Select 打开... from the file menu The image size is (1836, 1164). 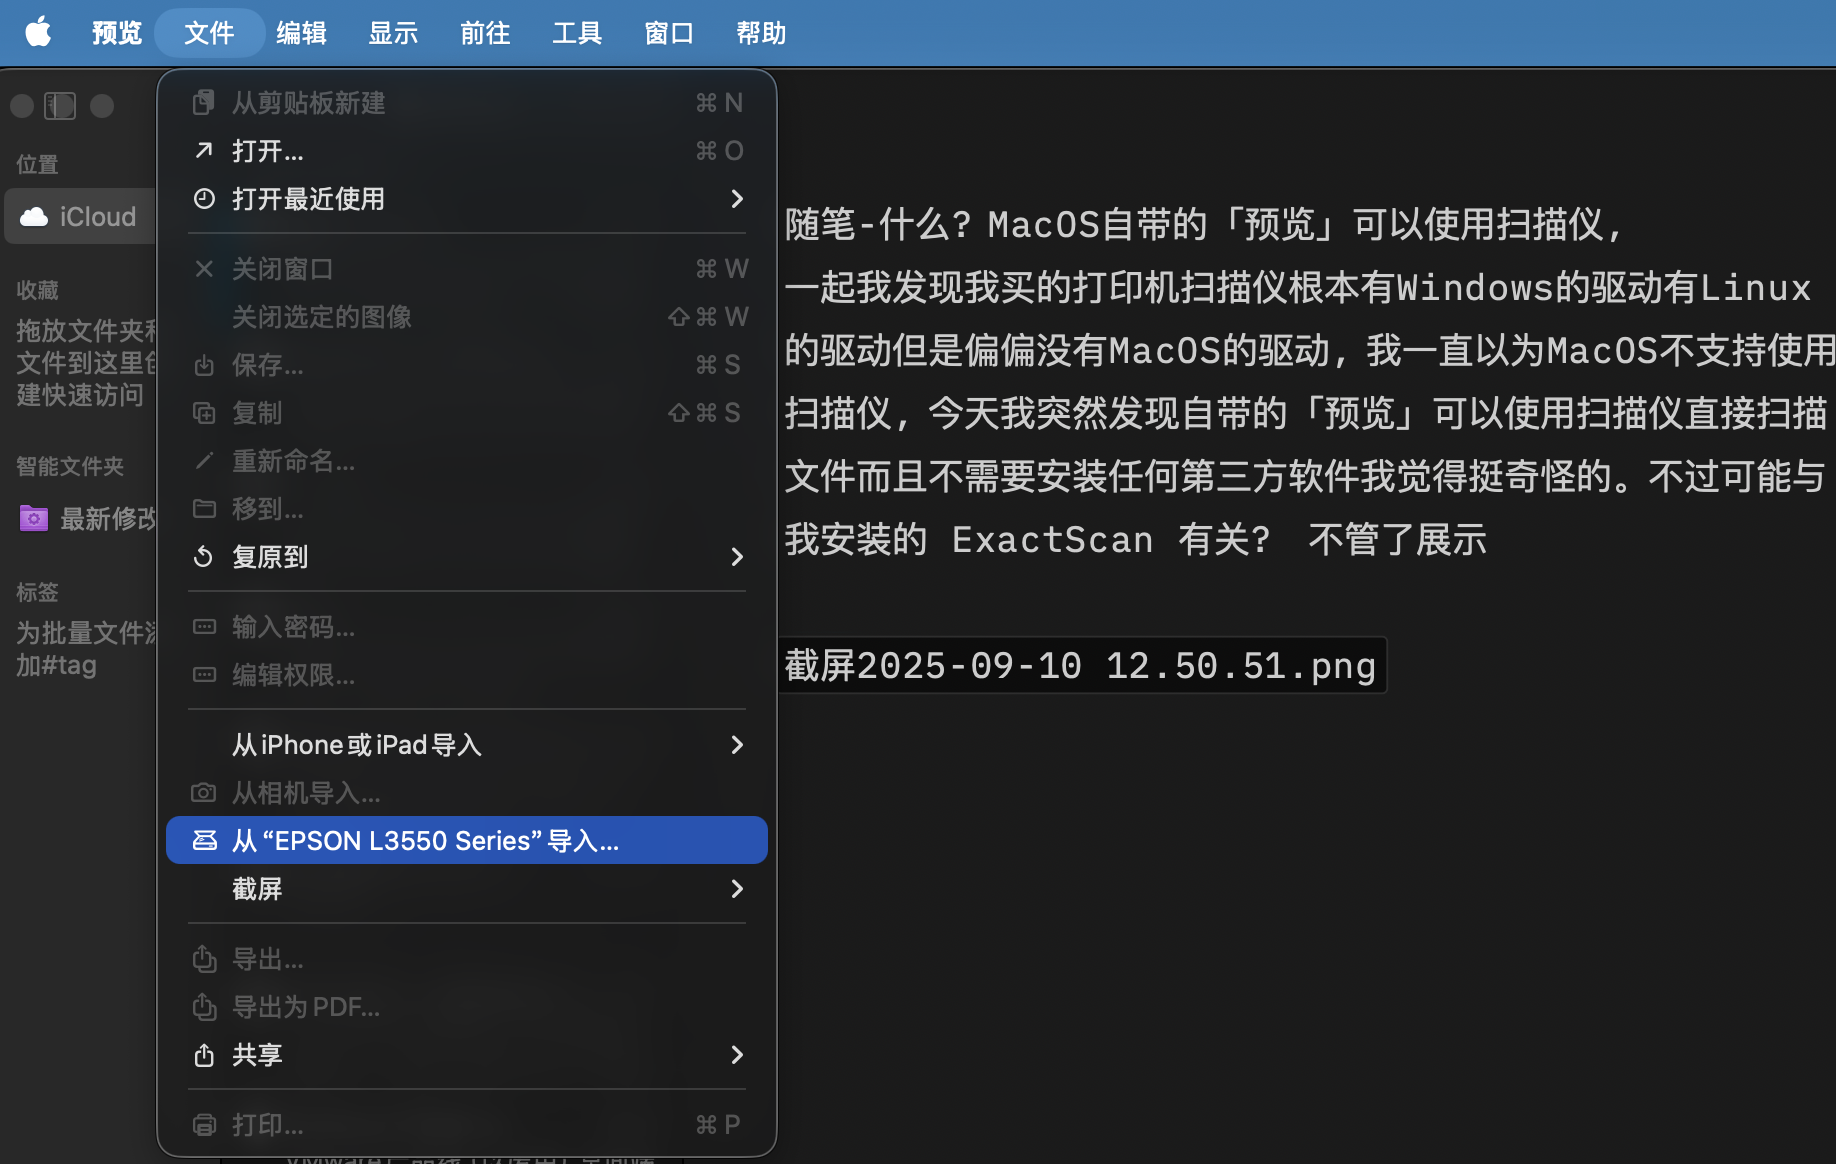[268, 151]
